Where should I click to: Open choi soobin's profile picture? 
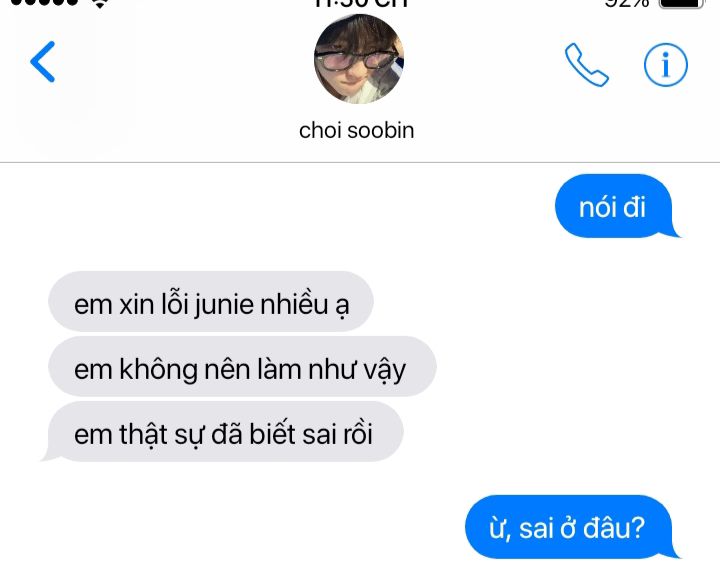359,59
